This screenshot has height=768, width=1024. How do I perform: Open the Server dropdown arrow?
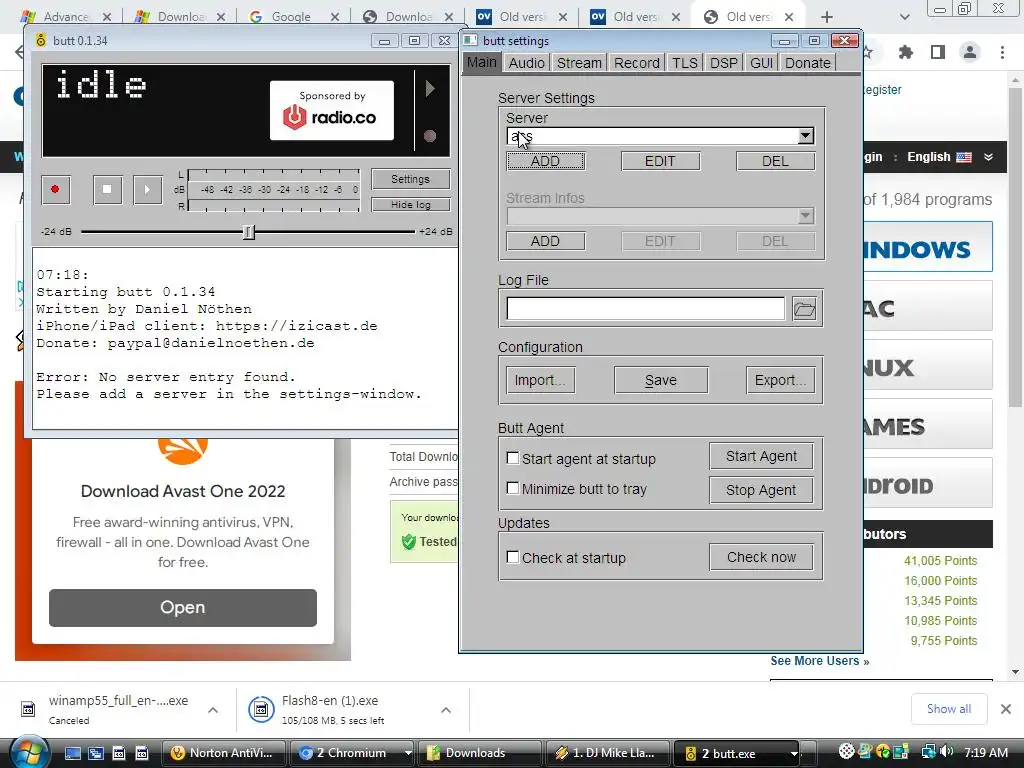coord(806,136)
